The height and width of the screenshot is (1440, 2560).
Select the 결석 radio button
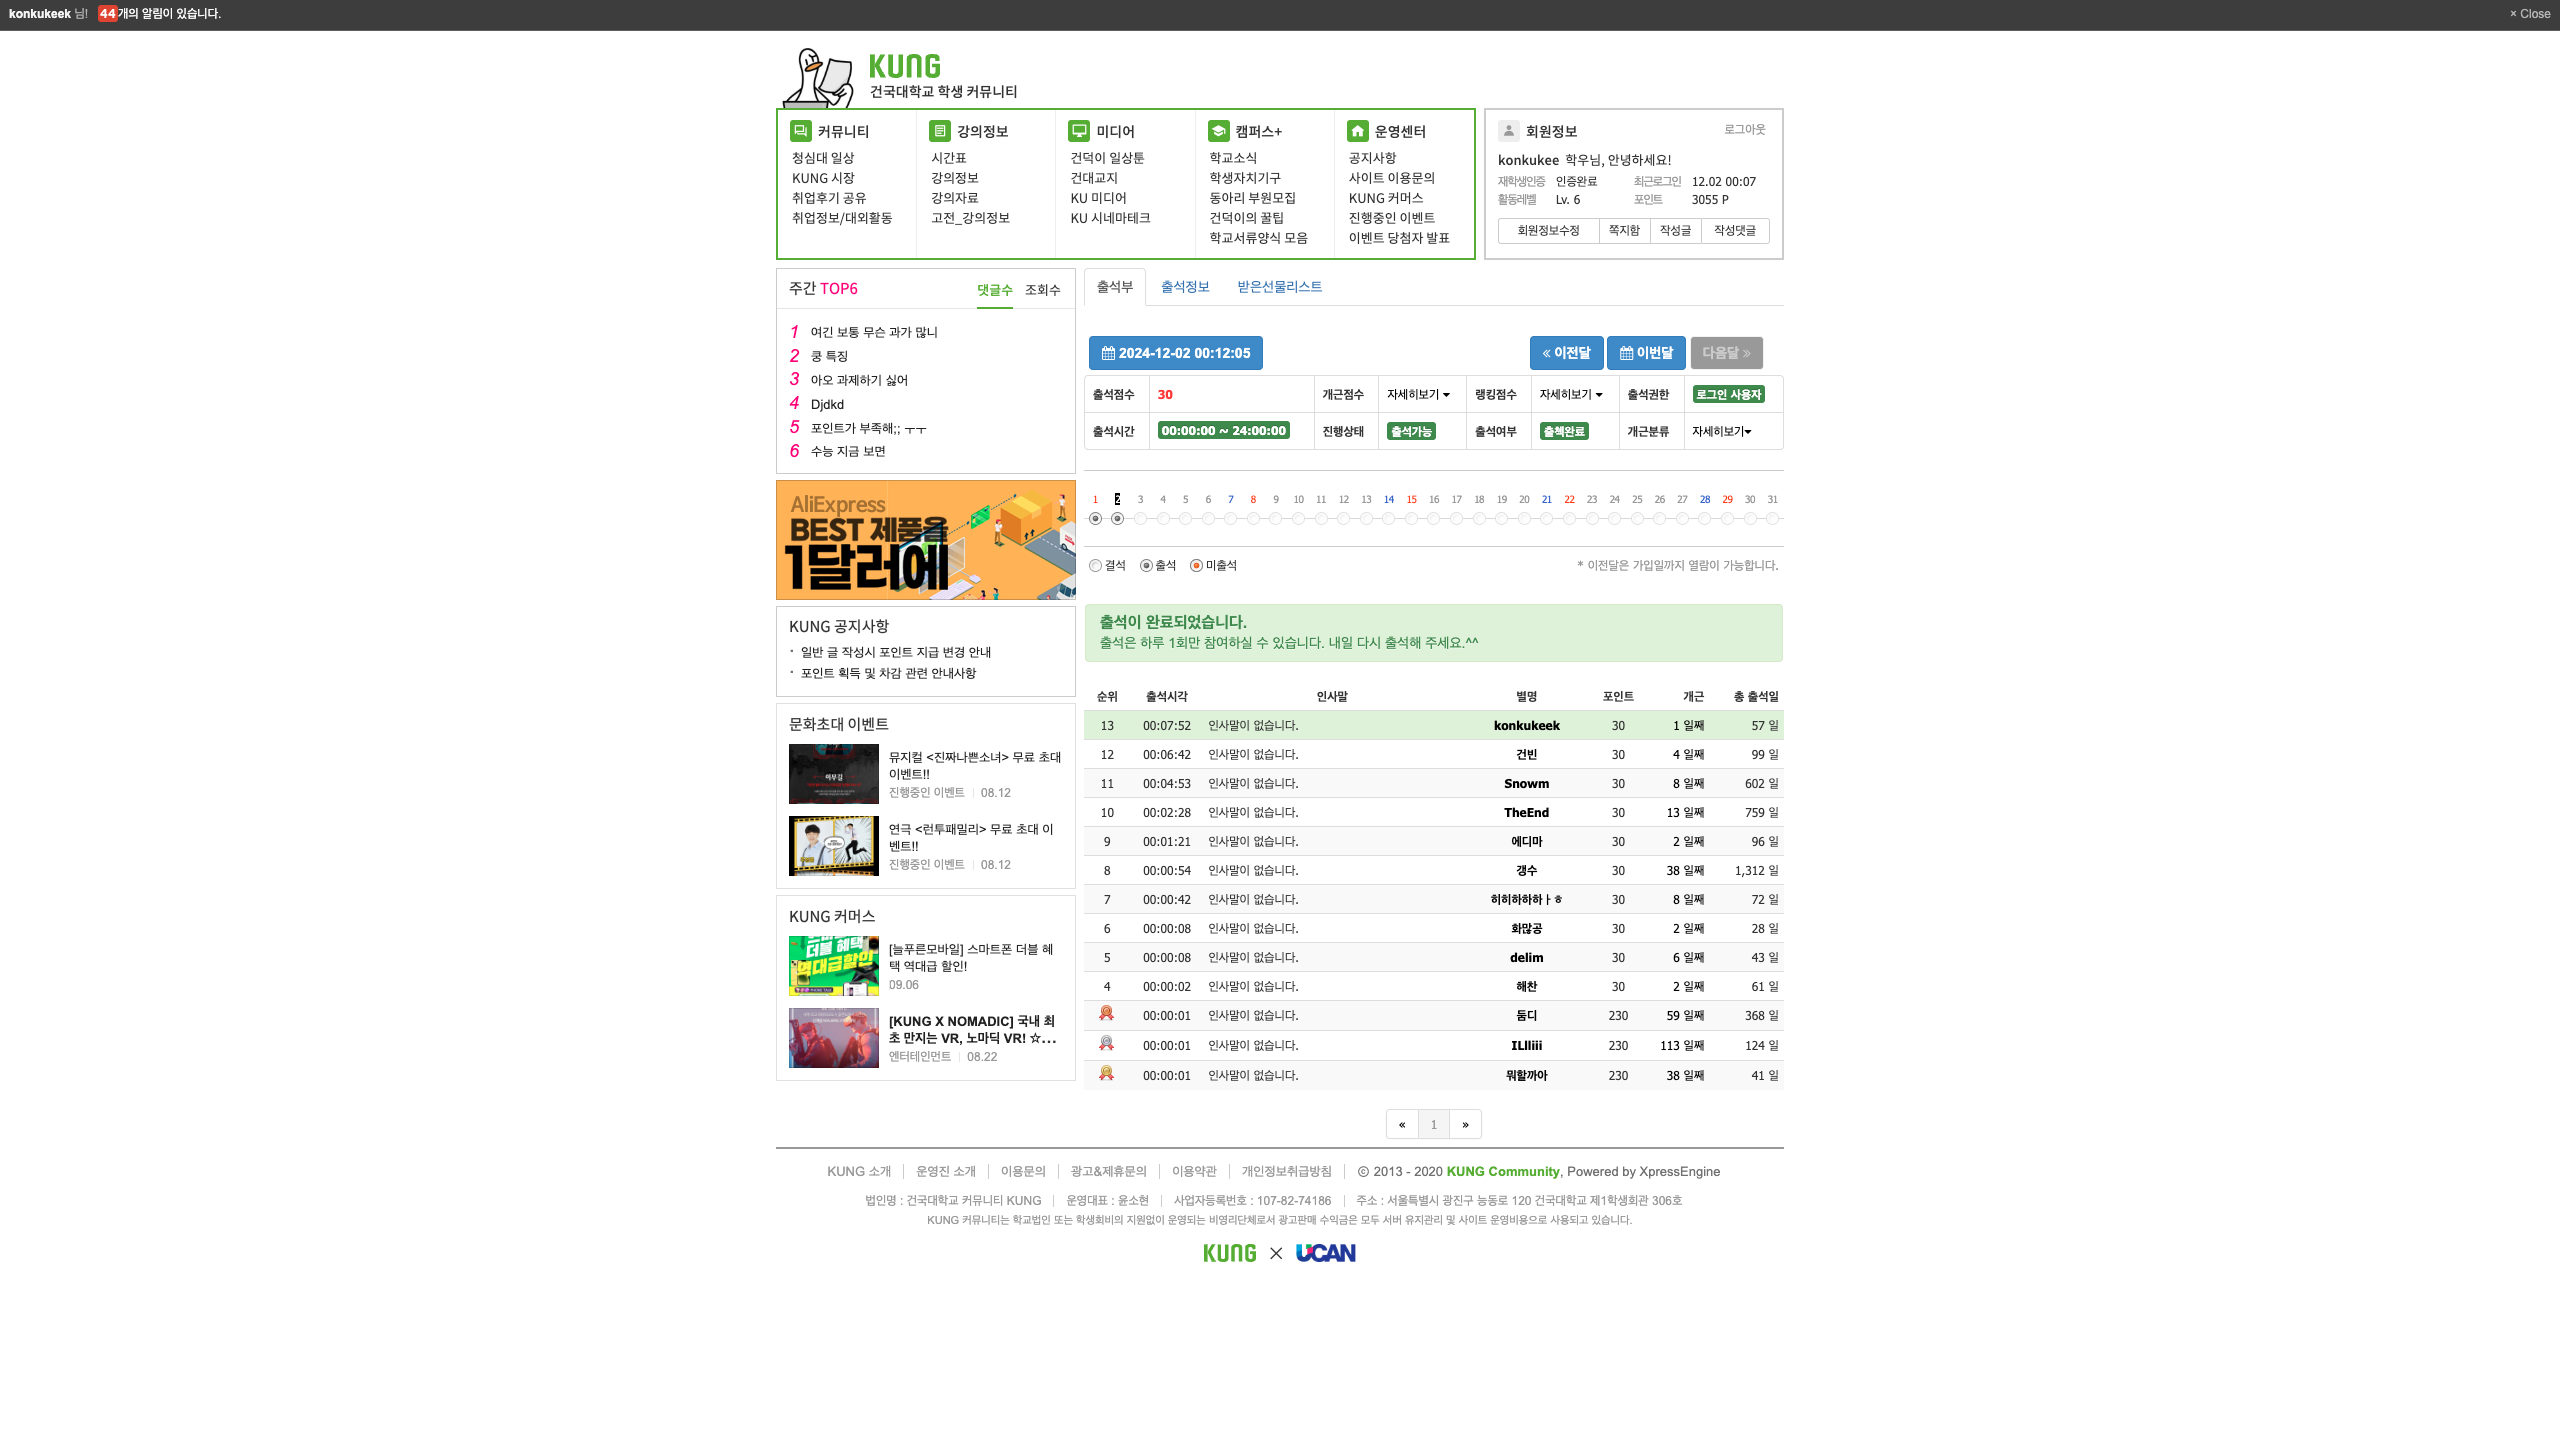pos(1096,566)
